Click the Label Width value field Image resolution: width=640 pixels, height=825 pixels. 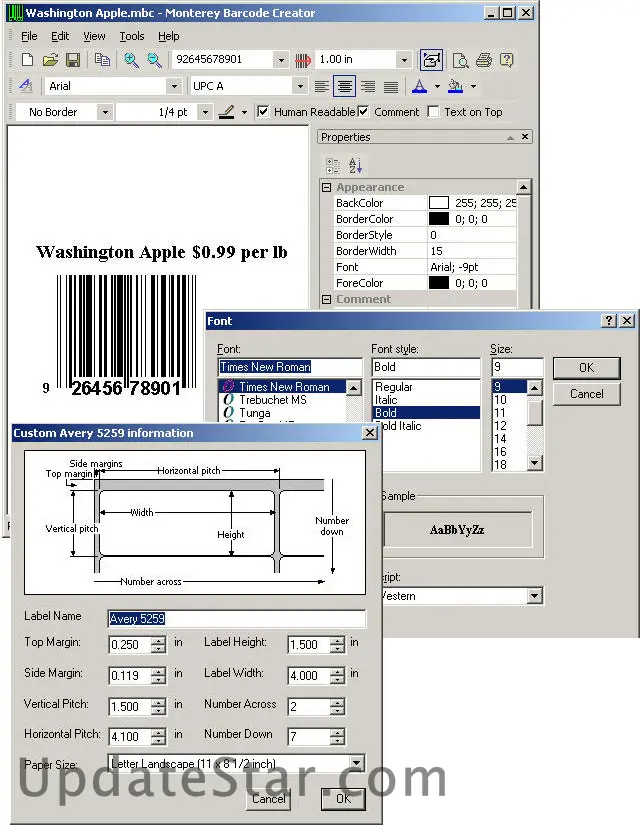309,676
